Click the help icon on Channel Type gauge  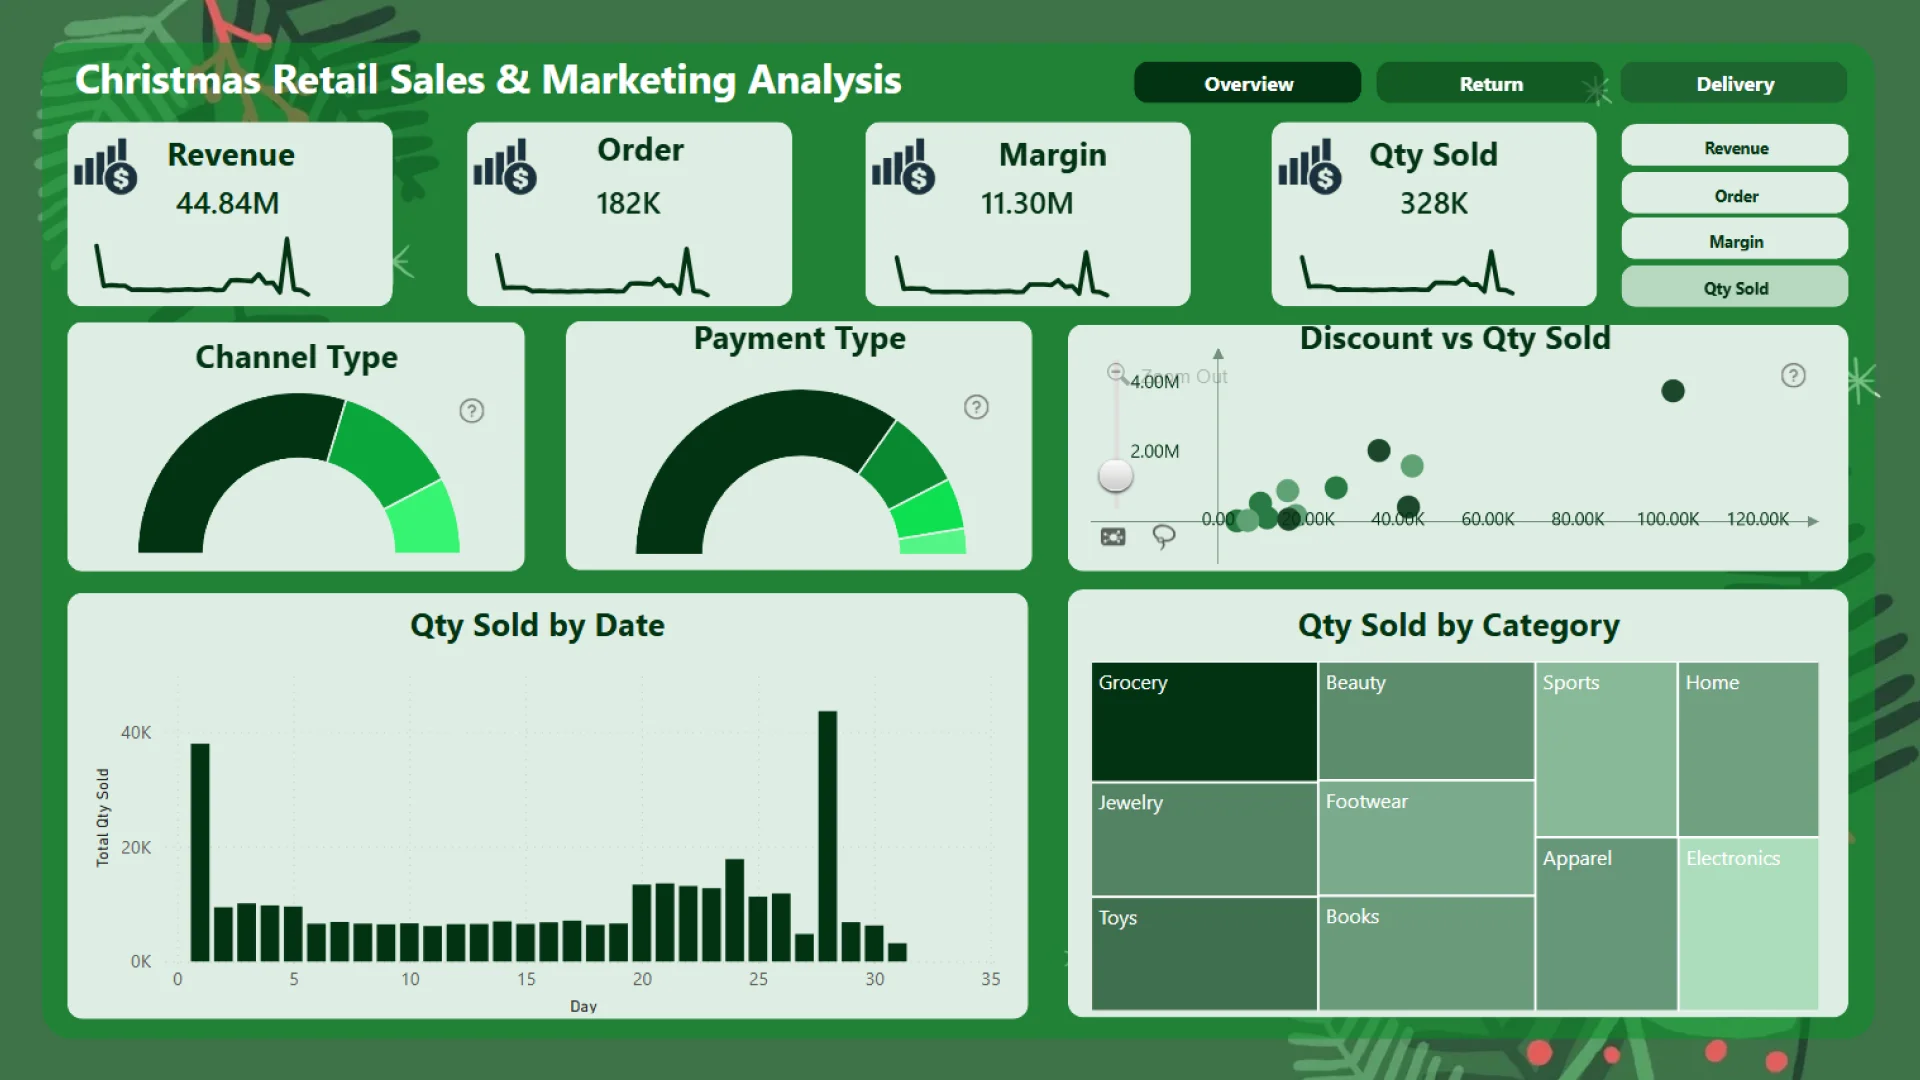pyautogui.click(x=471, y=410)
